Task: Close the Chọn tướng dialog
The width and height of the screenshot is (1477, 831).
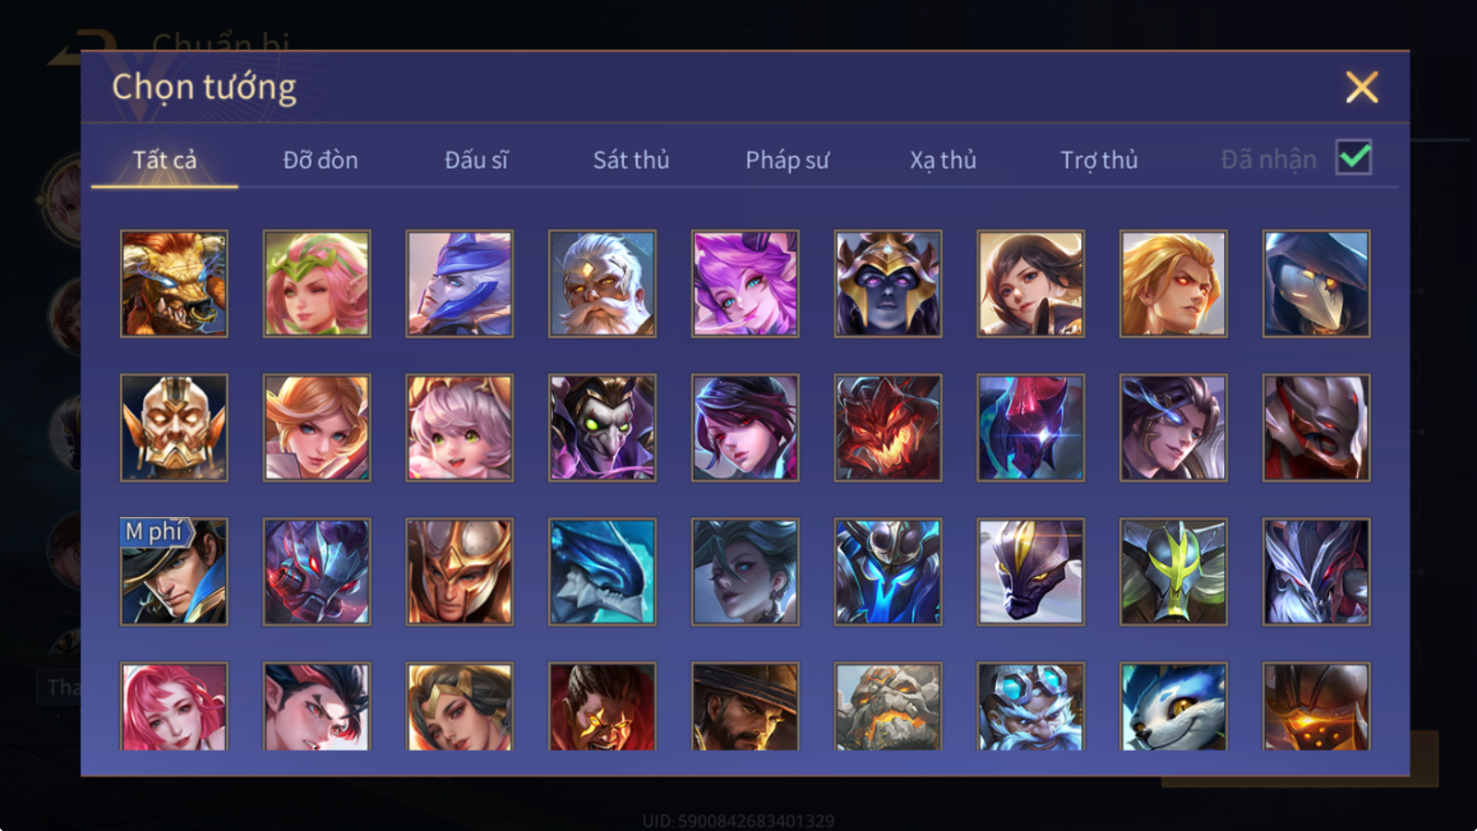Action: (x=1361, y=87)
